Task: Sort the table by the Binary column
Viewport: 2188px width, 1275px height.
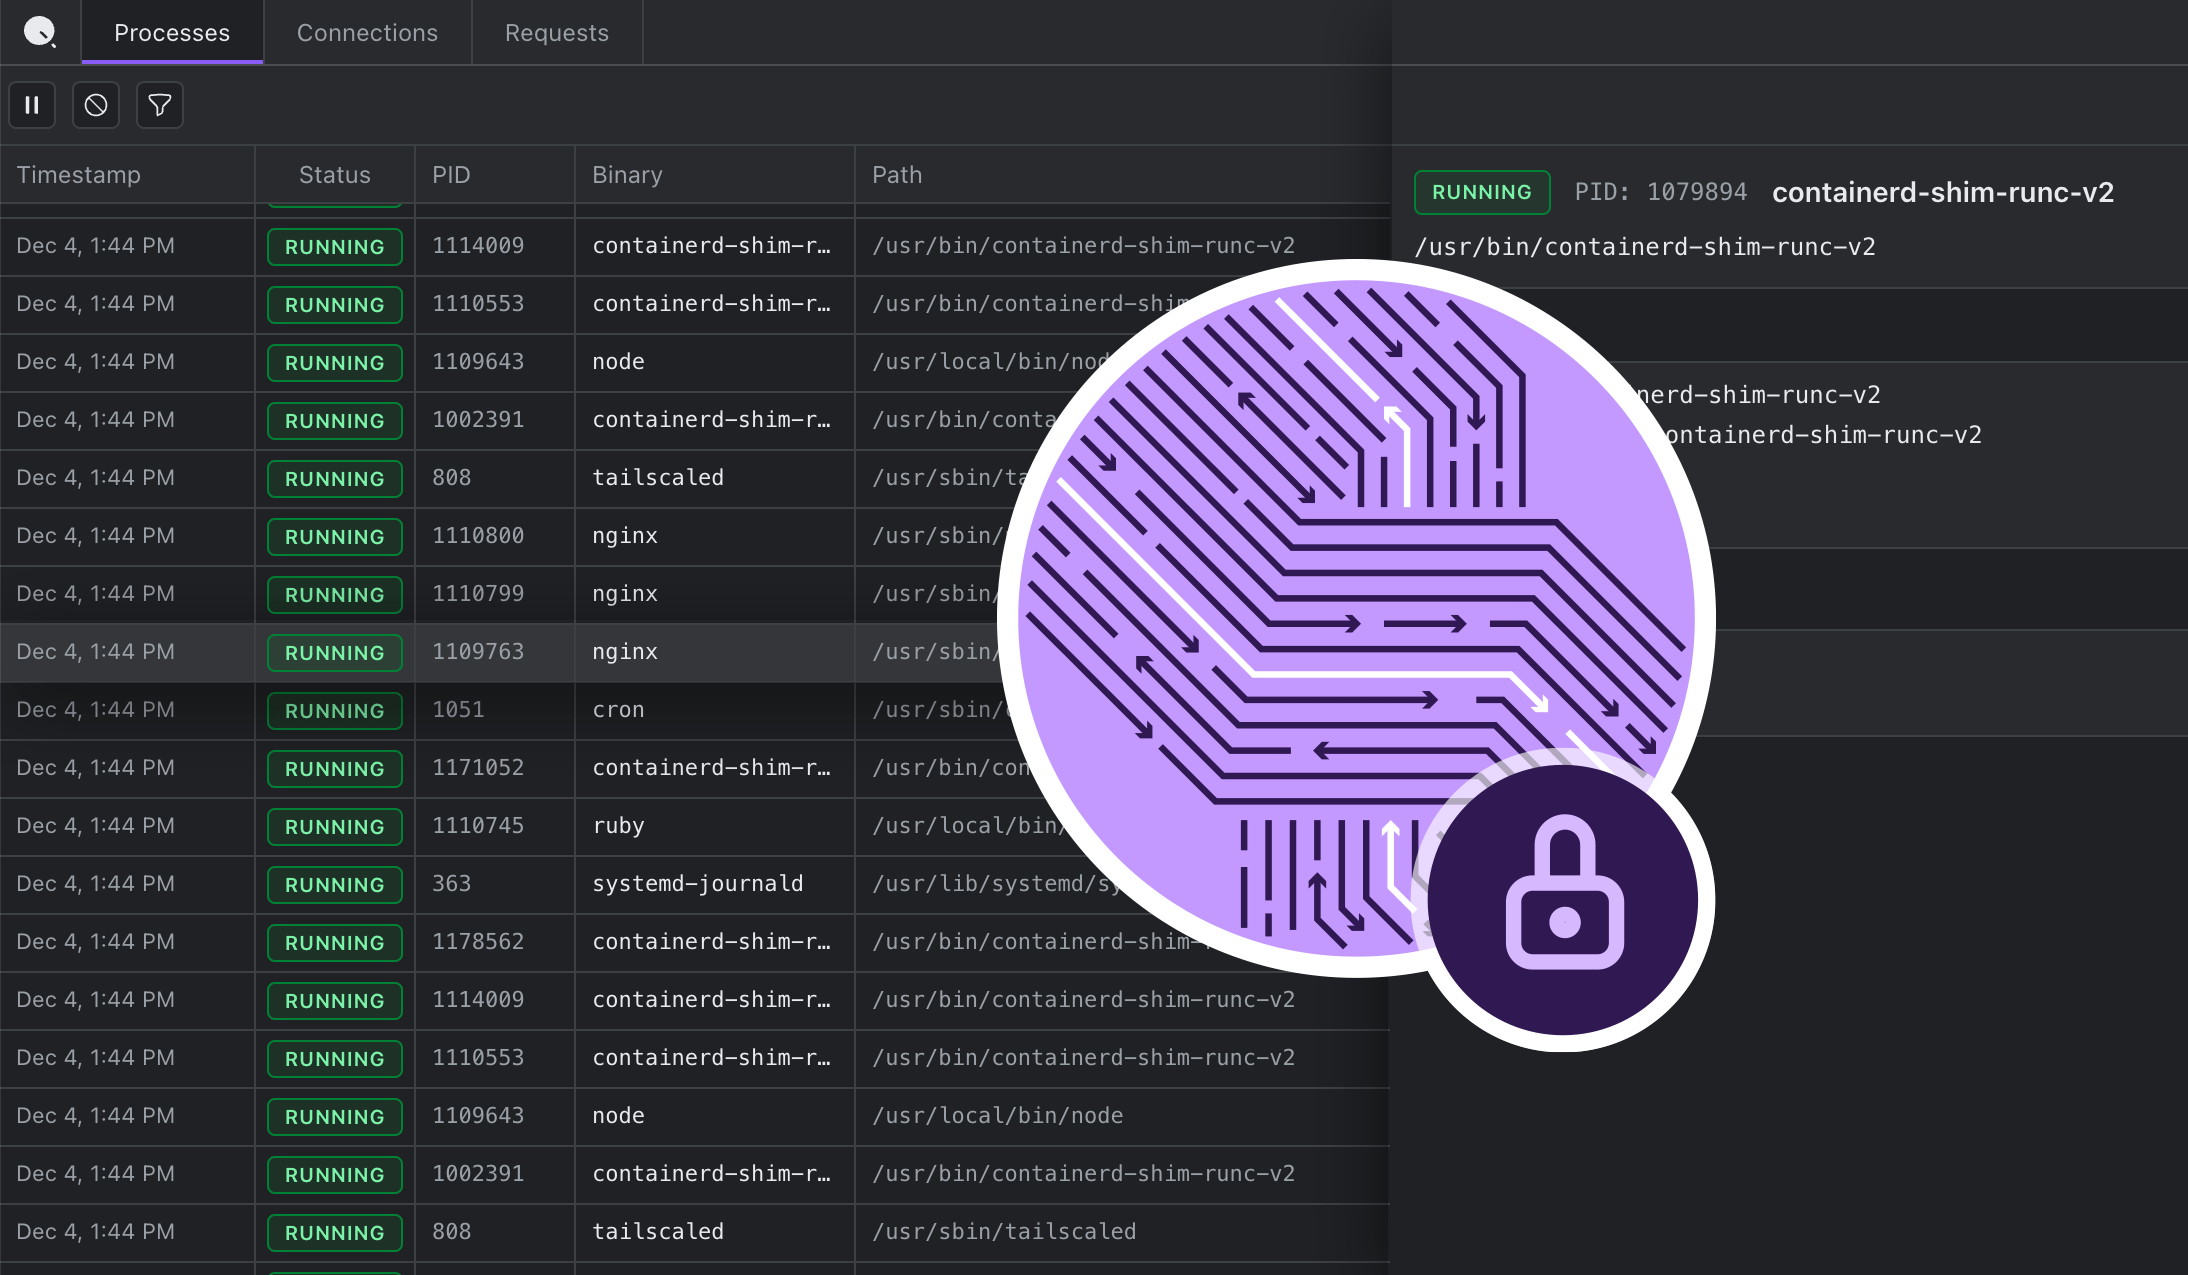Action: tap(626, 174)
